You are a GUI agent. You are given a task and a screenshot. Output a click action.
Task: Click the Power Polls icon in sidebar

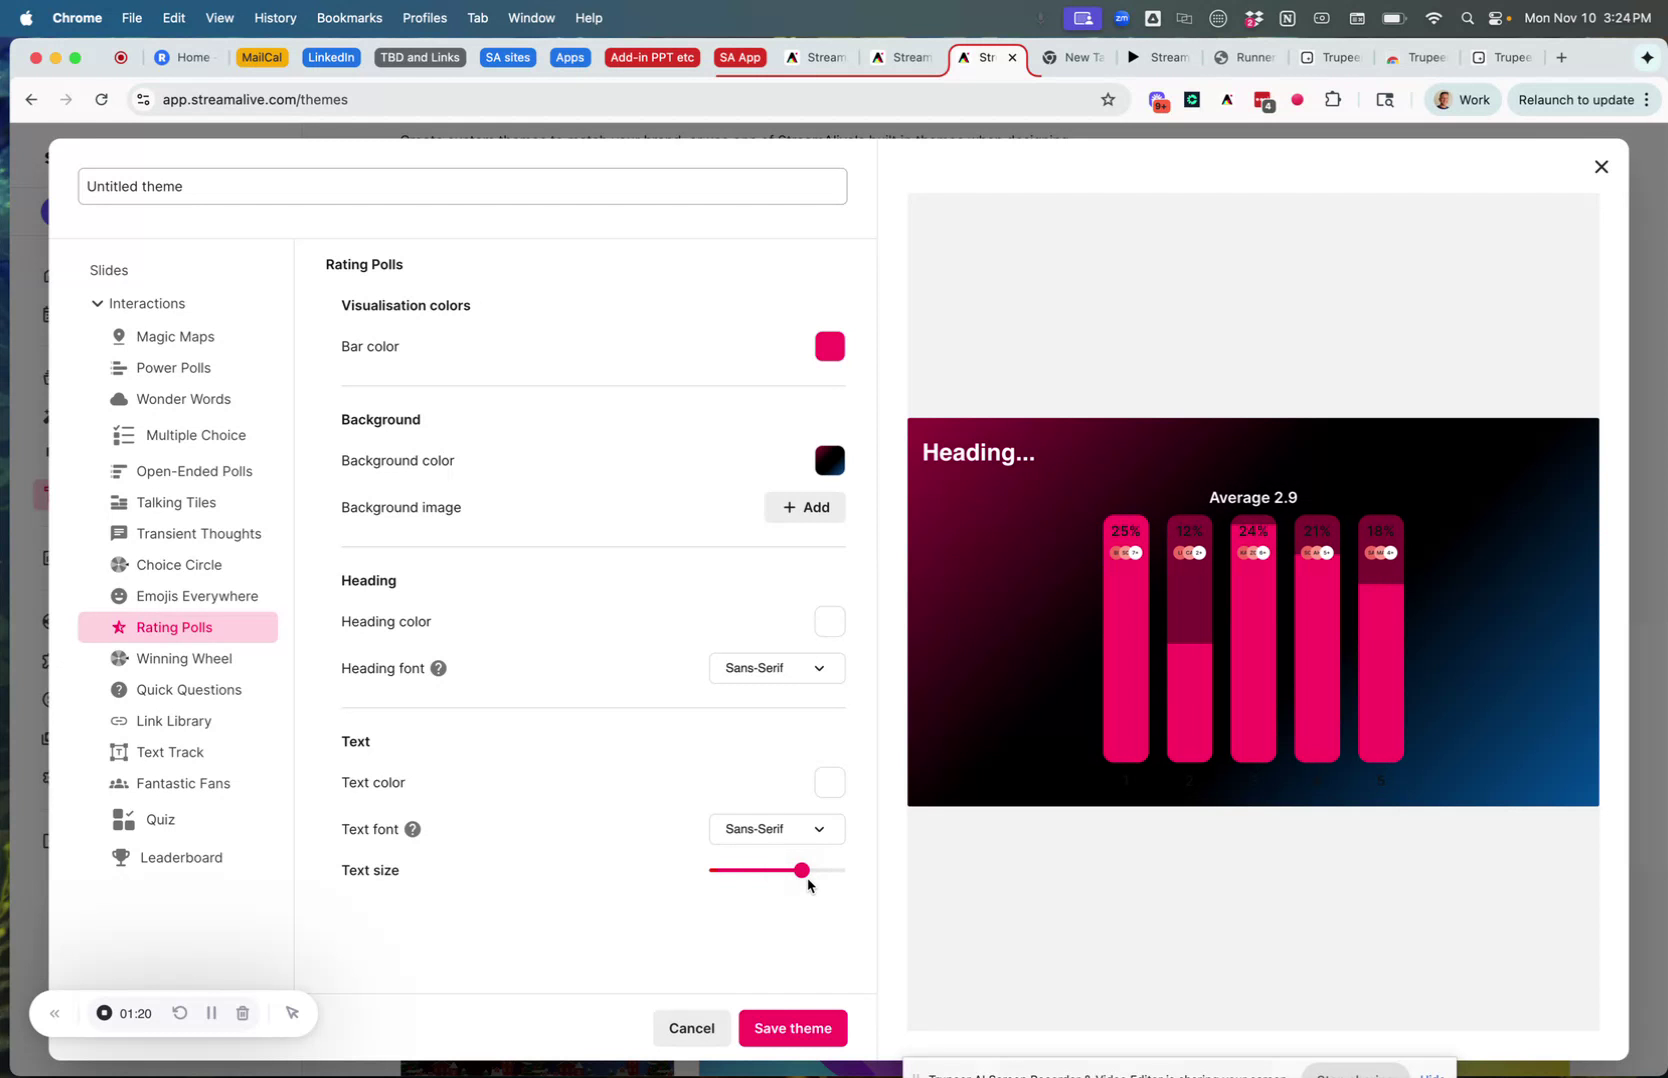point(119,368)
